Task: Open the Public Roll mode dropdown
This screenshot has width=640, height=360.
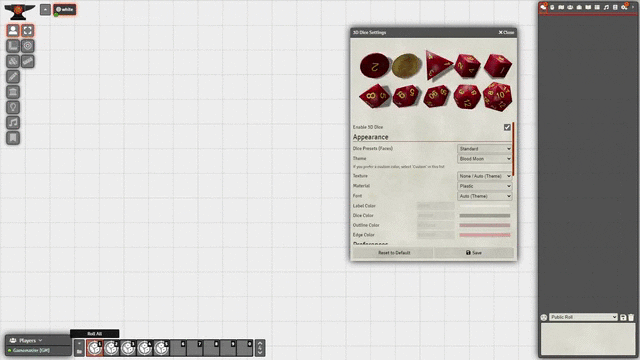Action: pyautogui.click(x=583, y=317)
